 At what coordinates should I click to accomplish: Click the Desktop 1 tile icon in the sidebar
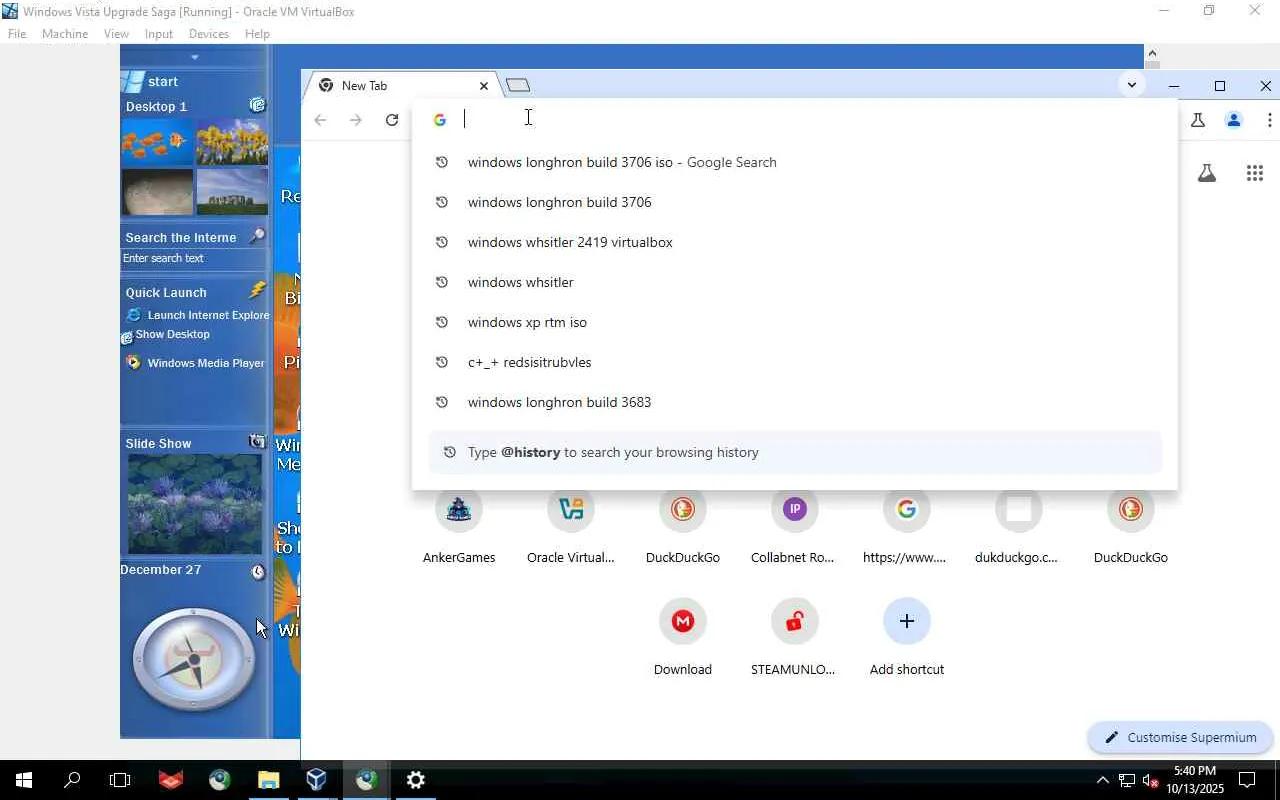click(x=257, y=105)
